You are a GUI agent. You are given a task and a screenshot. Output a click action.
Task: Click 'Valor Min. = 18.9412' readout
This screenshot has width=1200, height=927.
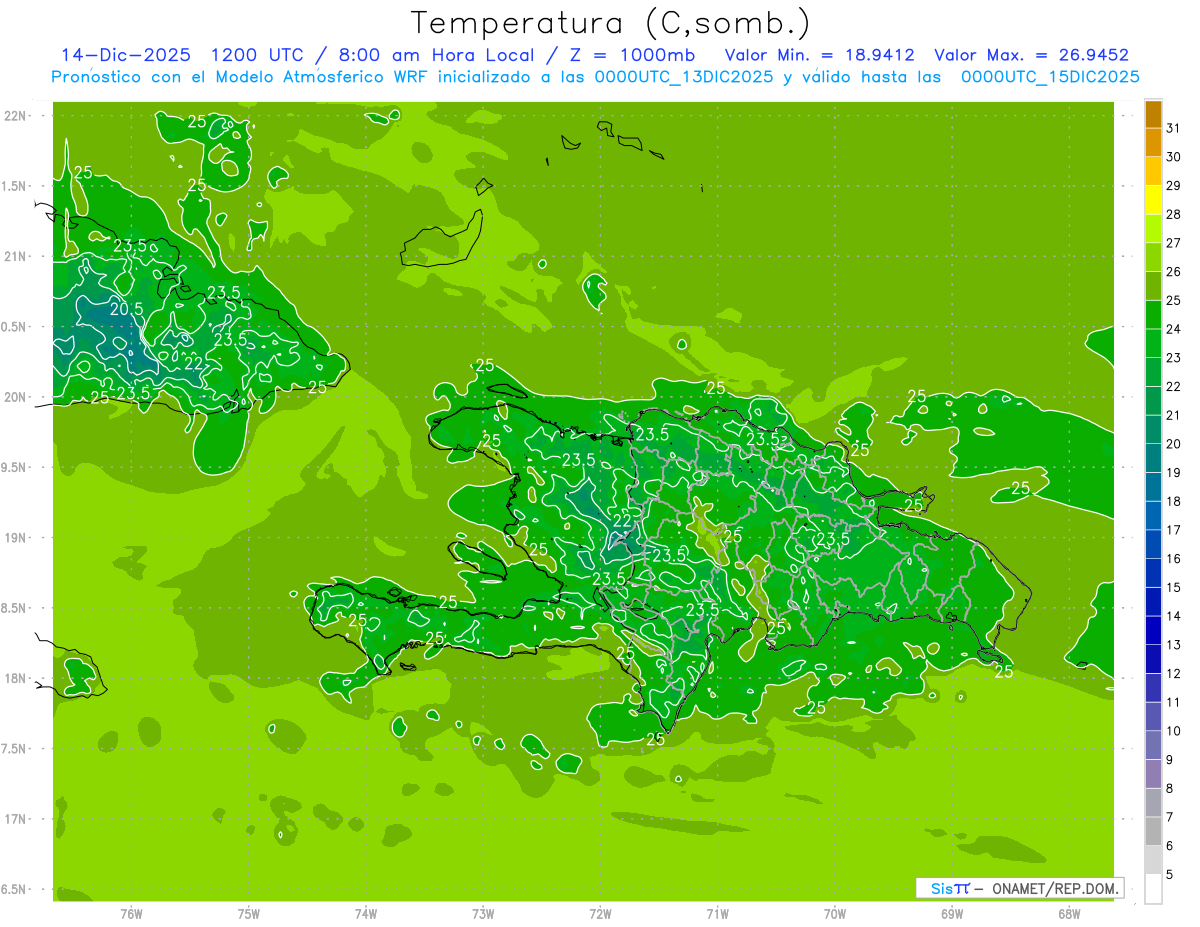(819, 55)
